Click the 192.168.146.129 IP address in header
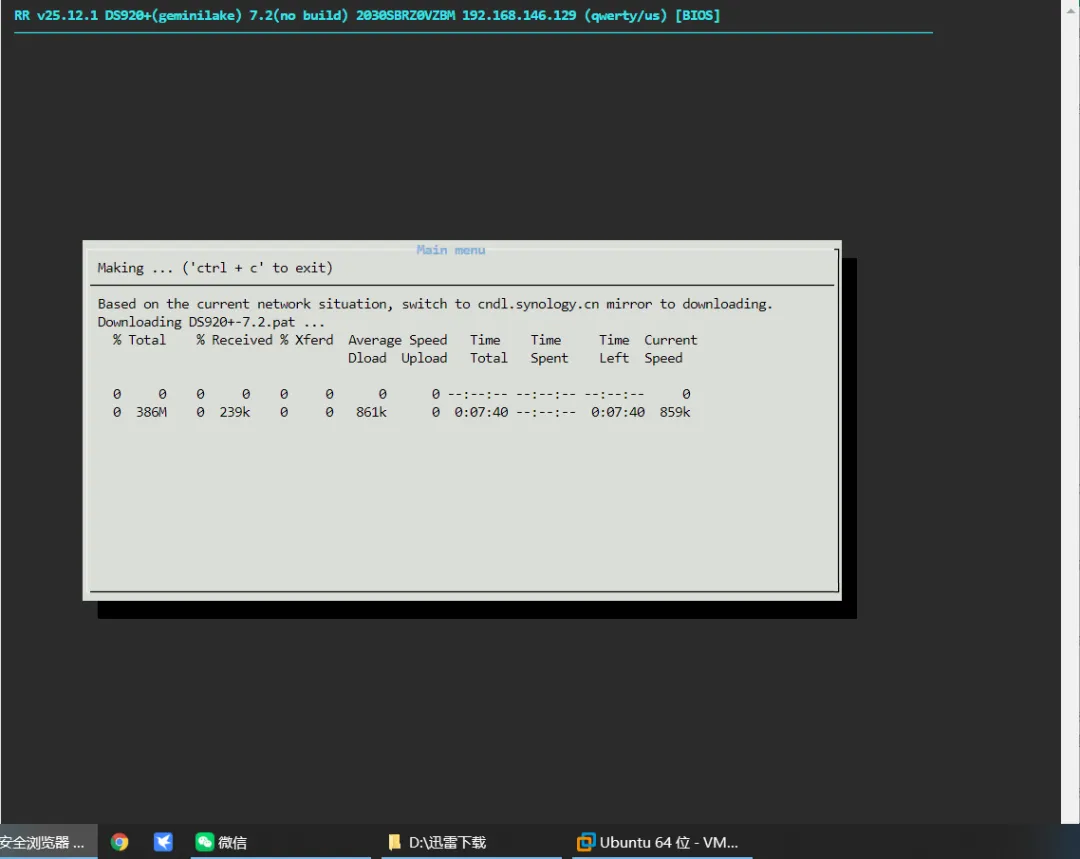This screenshot has width=1080, height=859. pyautogui.click(x=519, y=15)
